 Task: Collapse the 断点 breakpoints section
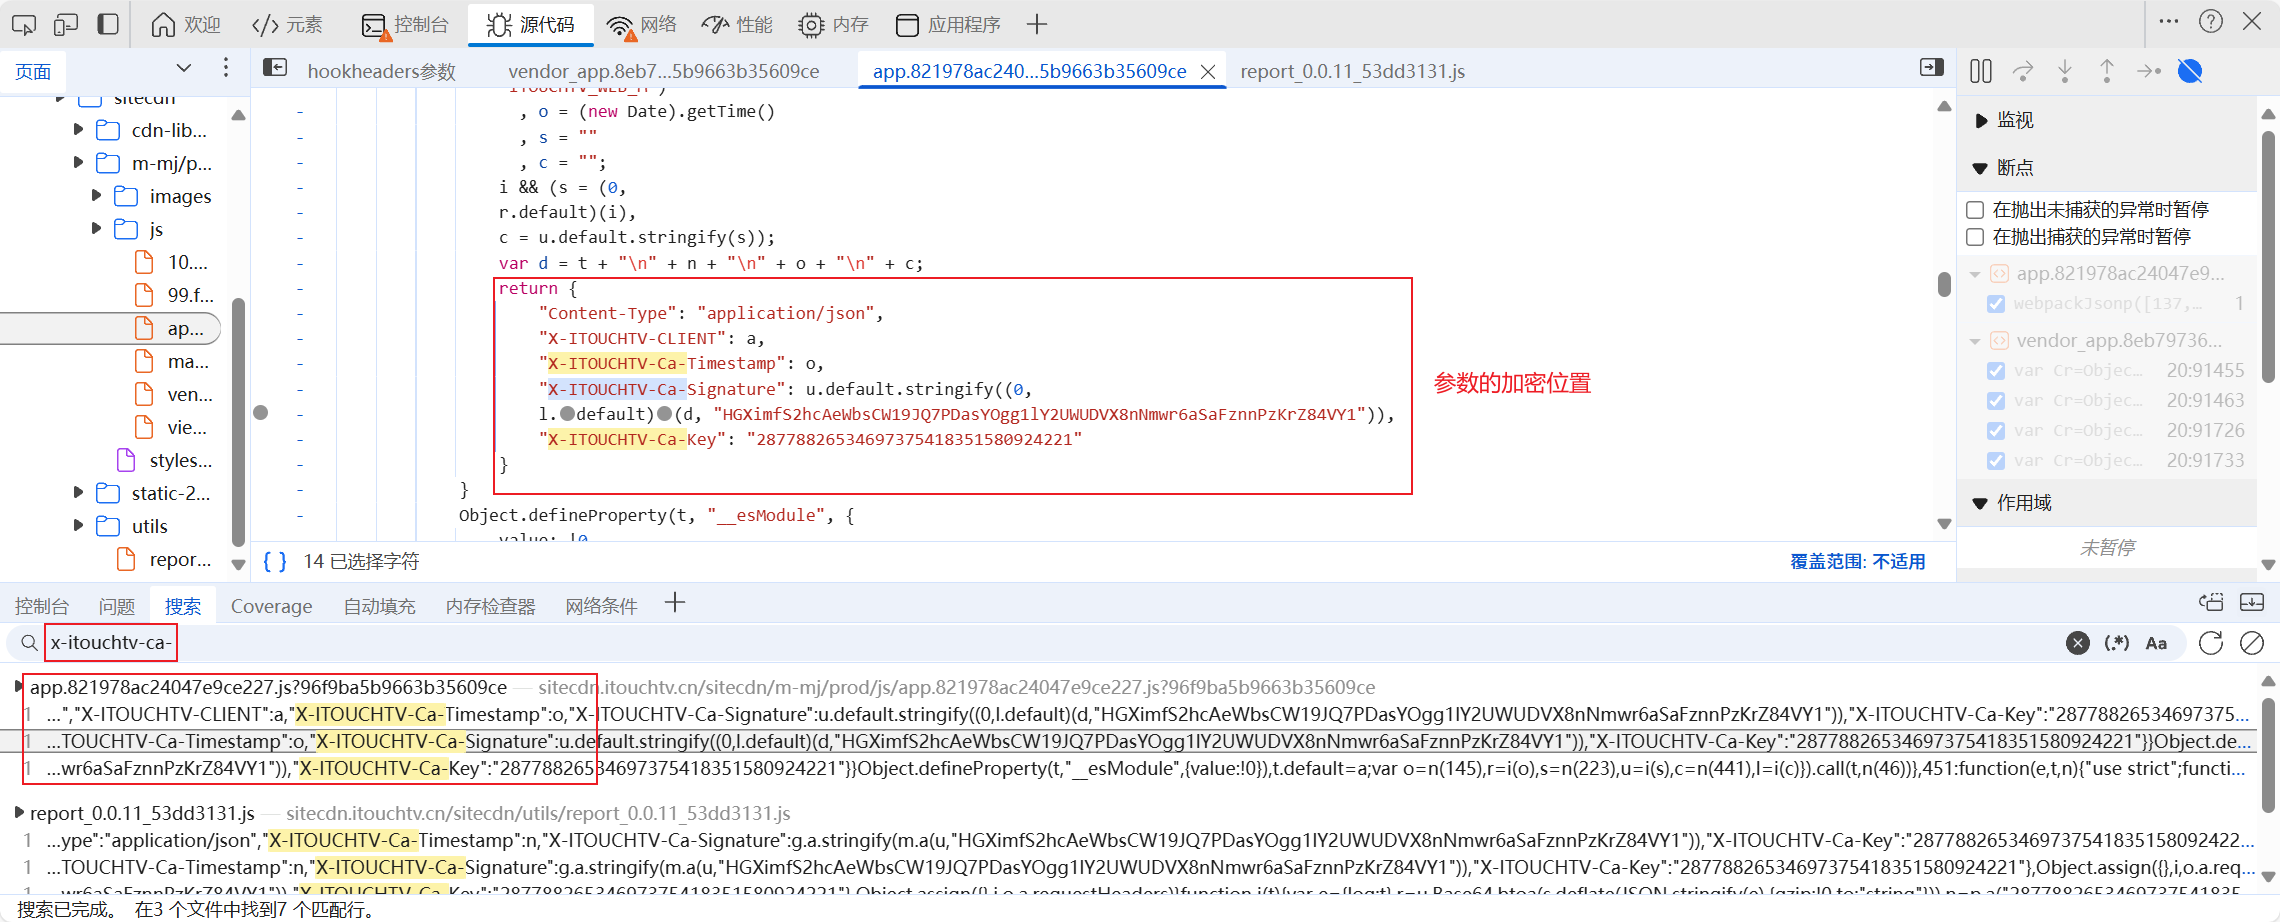(x=1980, y=168)
